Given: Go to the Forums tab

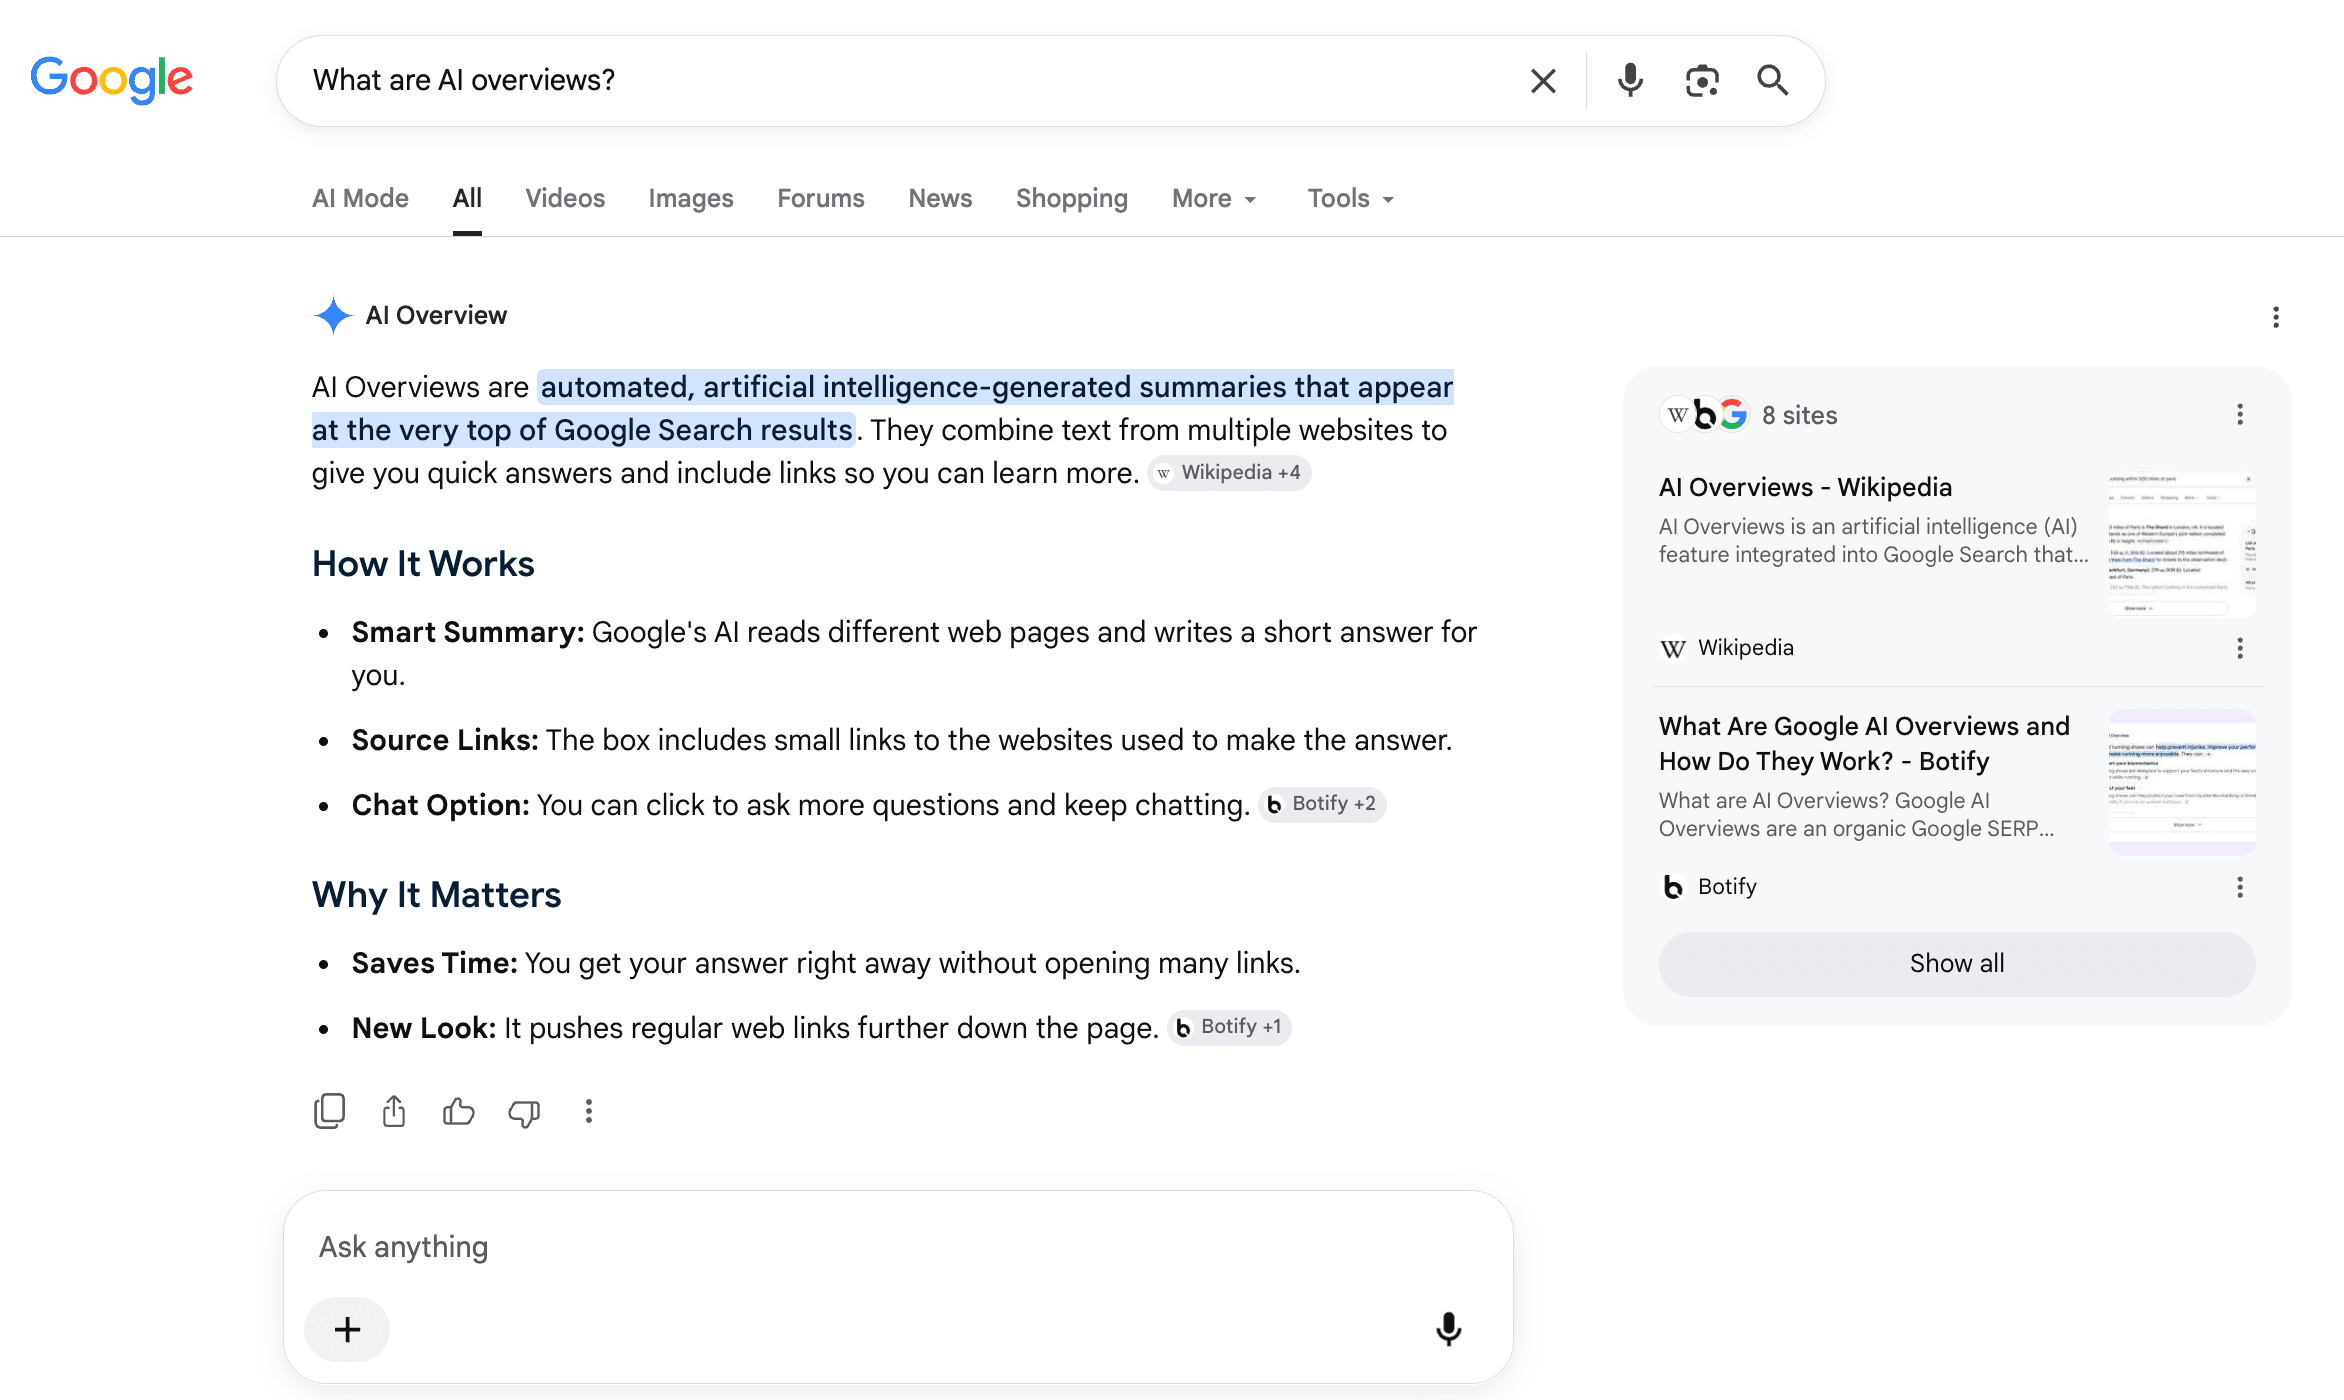Looking at the screenshot, I should point(821,198).
